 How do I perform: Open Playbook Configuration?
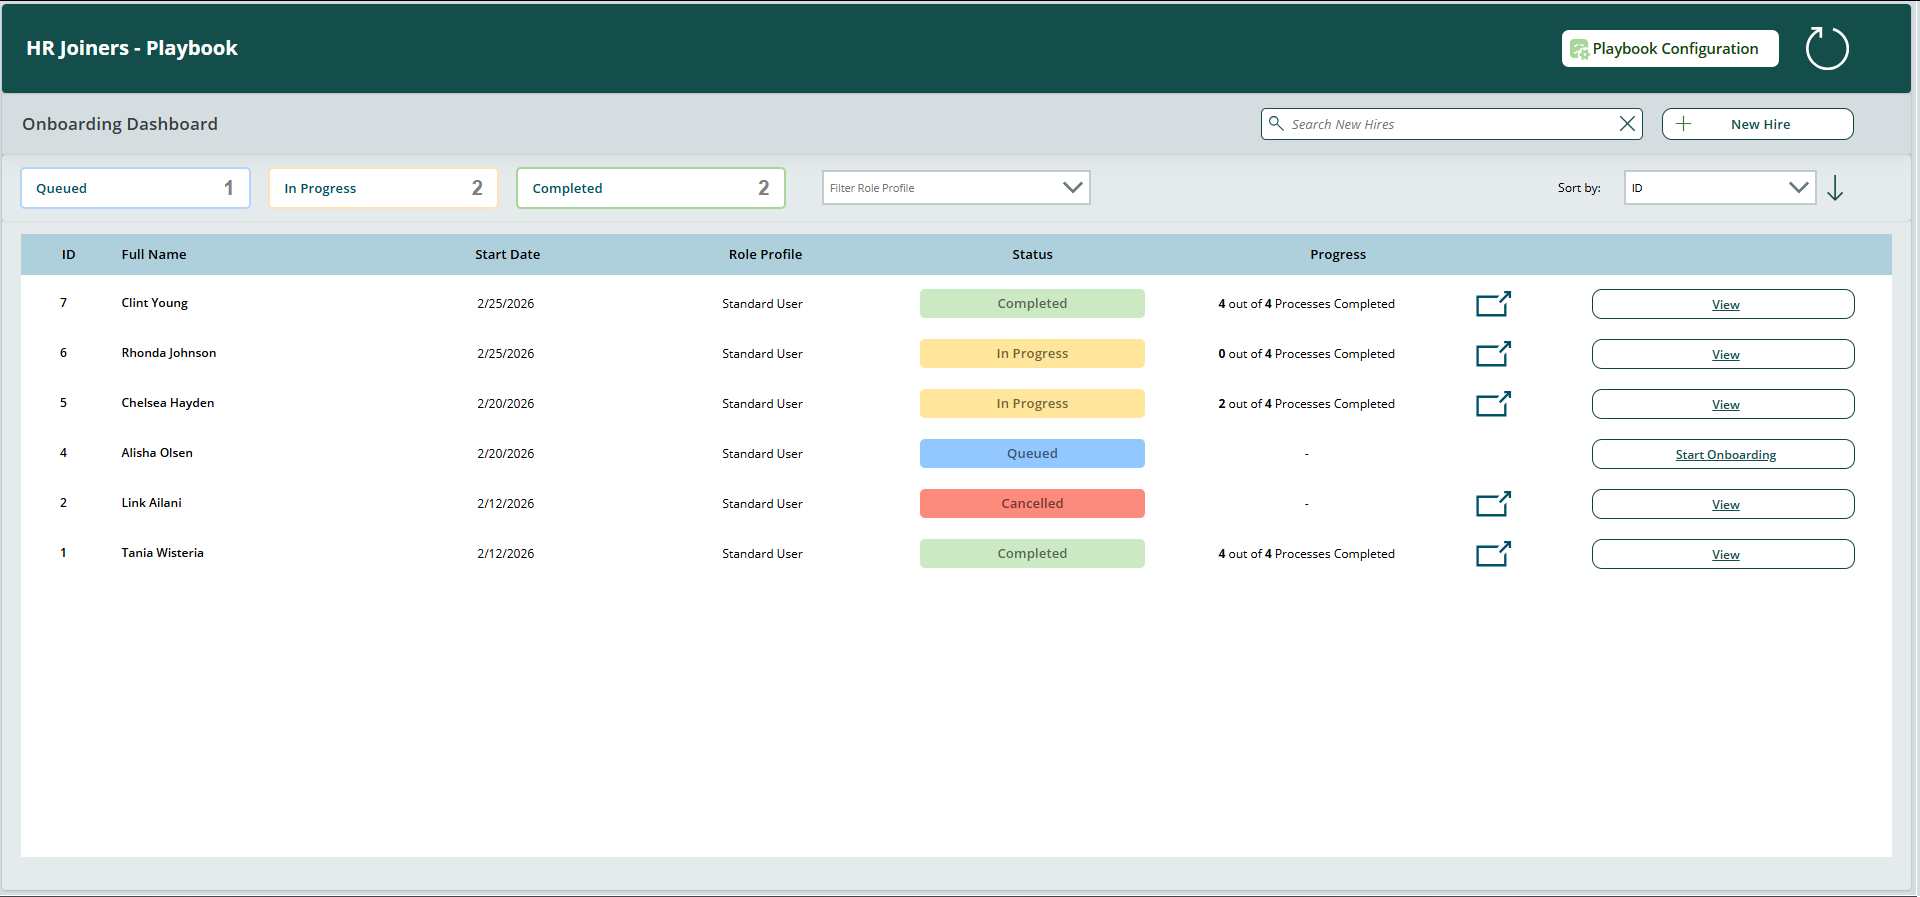1670,49
